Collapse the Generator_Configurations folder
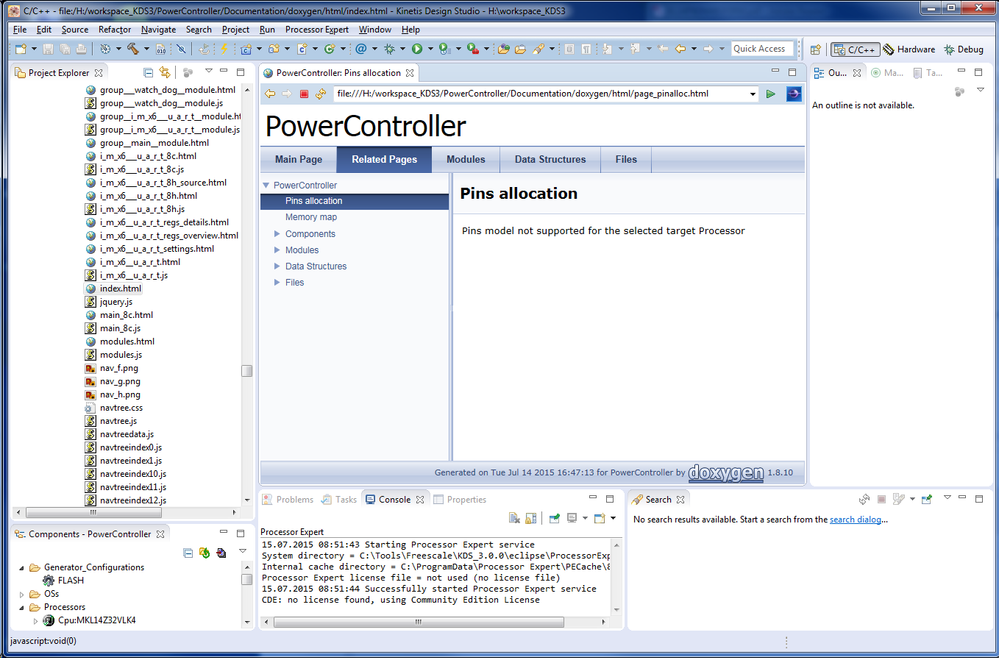Viewport: 999px width, 658px height. tap(22, 568)
